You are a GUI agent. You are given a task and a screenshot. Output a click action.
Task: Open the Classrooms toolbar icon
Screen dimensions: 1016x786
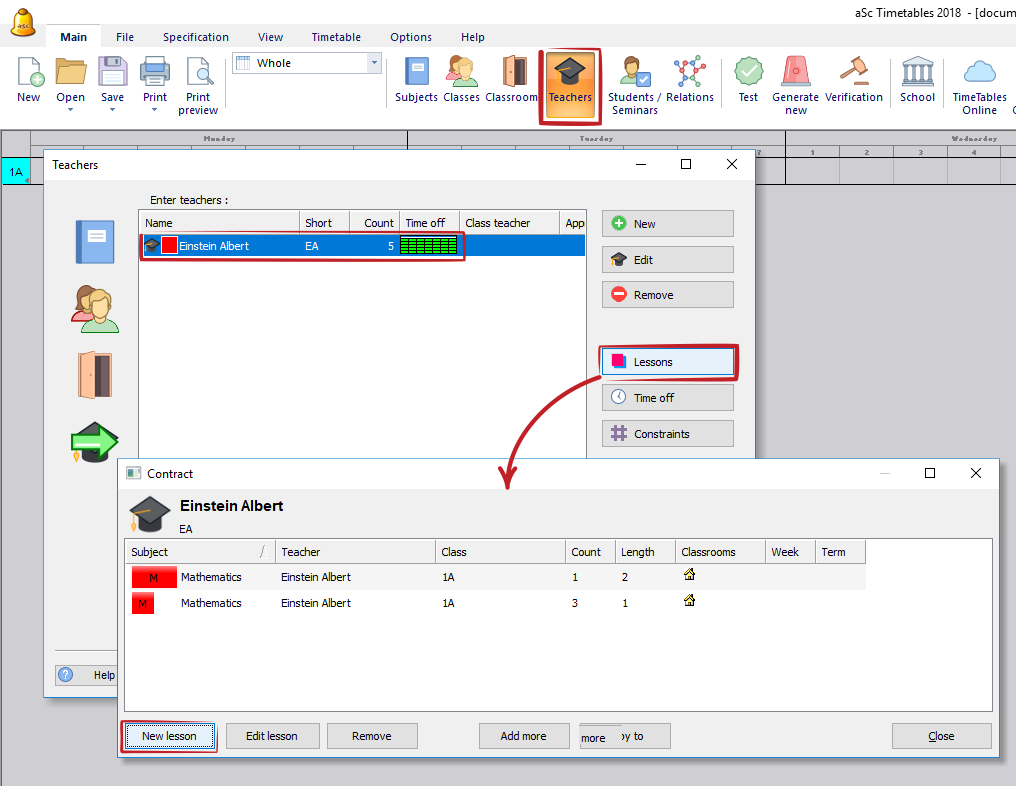tap(512, 79)
